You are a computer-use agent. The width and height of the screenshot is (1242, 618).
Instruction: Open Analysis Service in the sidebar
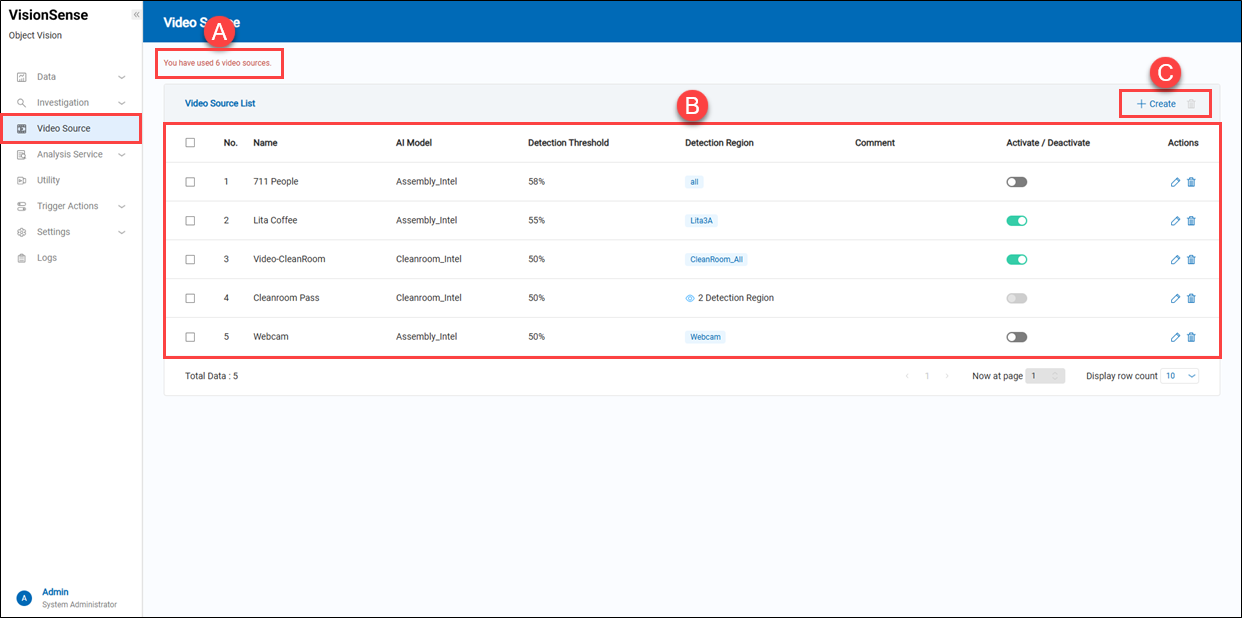(70, 155)
